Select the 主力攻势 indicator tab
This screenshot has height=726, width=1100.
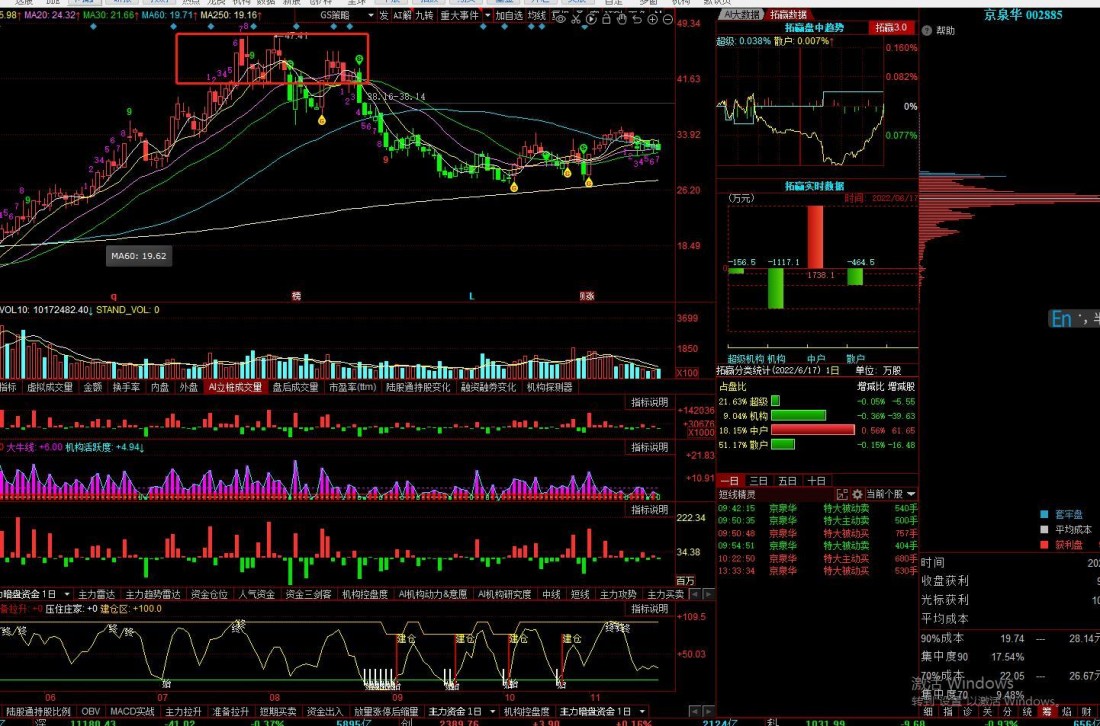[618, 594]
